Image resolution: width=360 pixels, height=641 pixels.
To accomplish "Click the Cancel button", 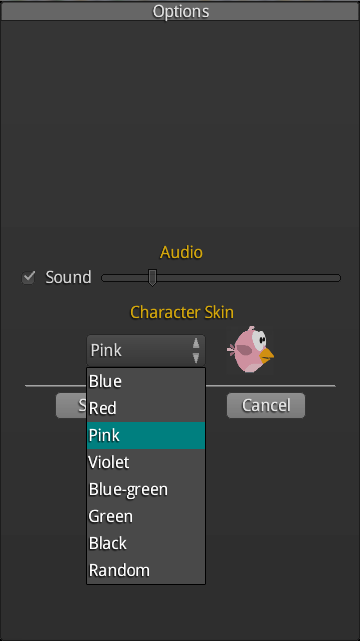I will pyautogui.click(x=266, y=406).
